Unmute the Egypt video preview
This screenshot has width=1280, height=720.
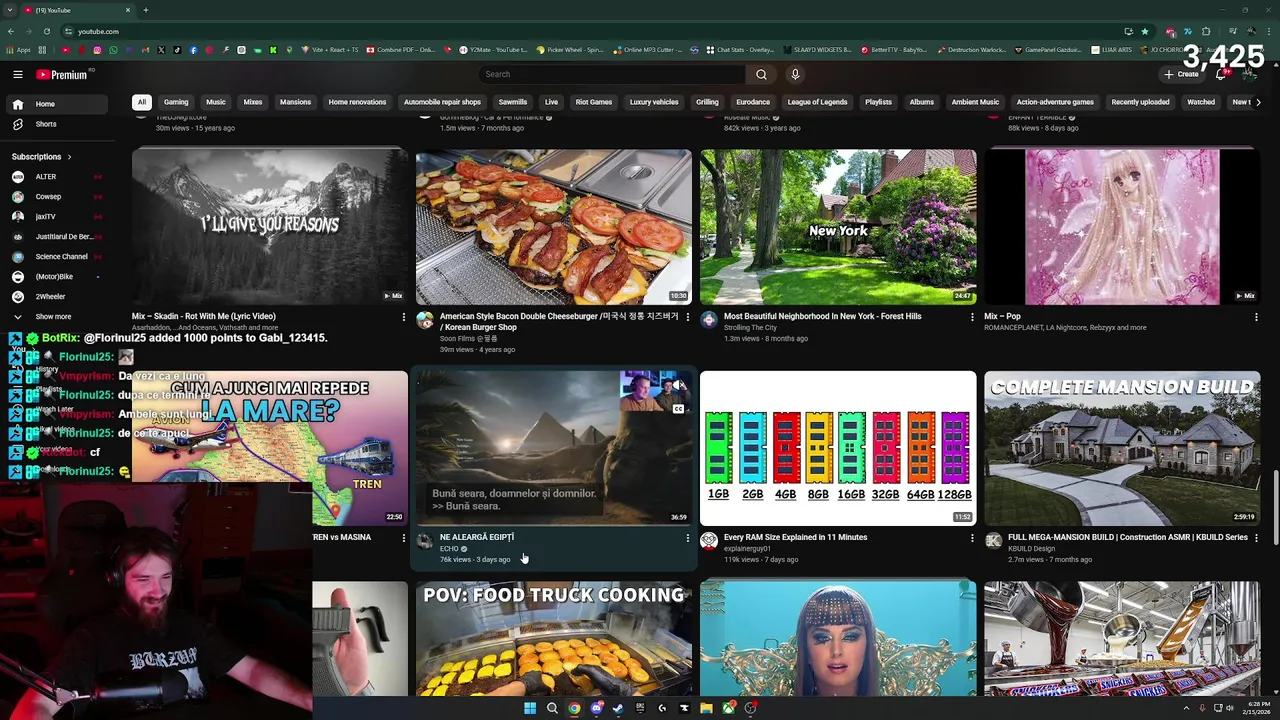(678, 385)
